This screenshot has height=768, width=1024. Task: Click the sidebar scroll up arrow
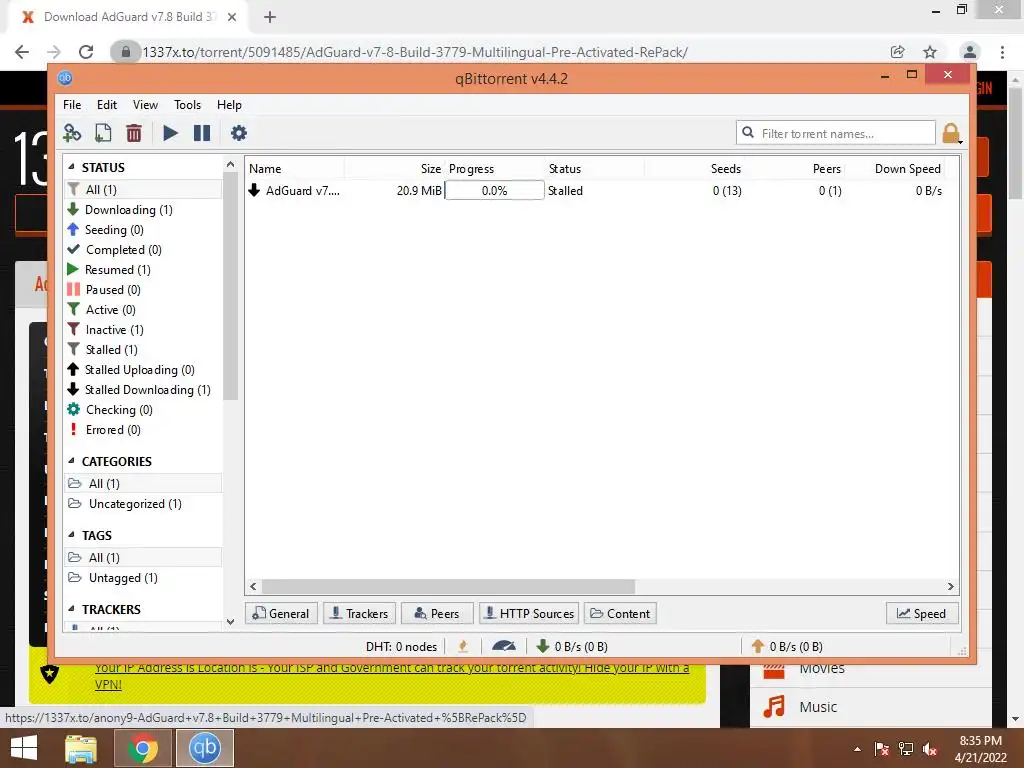230,165
